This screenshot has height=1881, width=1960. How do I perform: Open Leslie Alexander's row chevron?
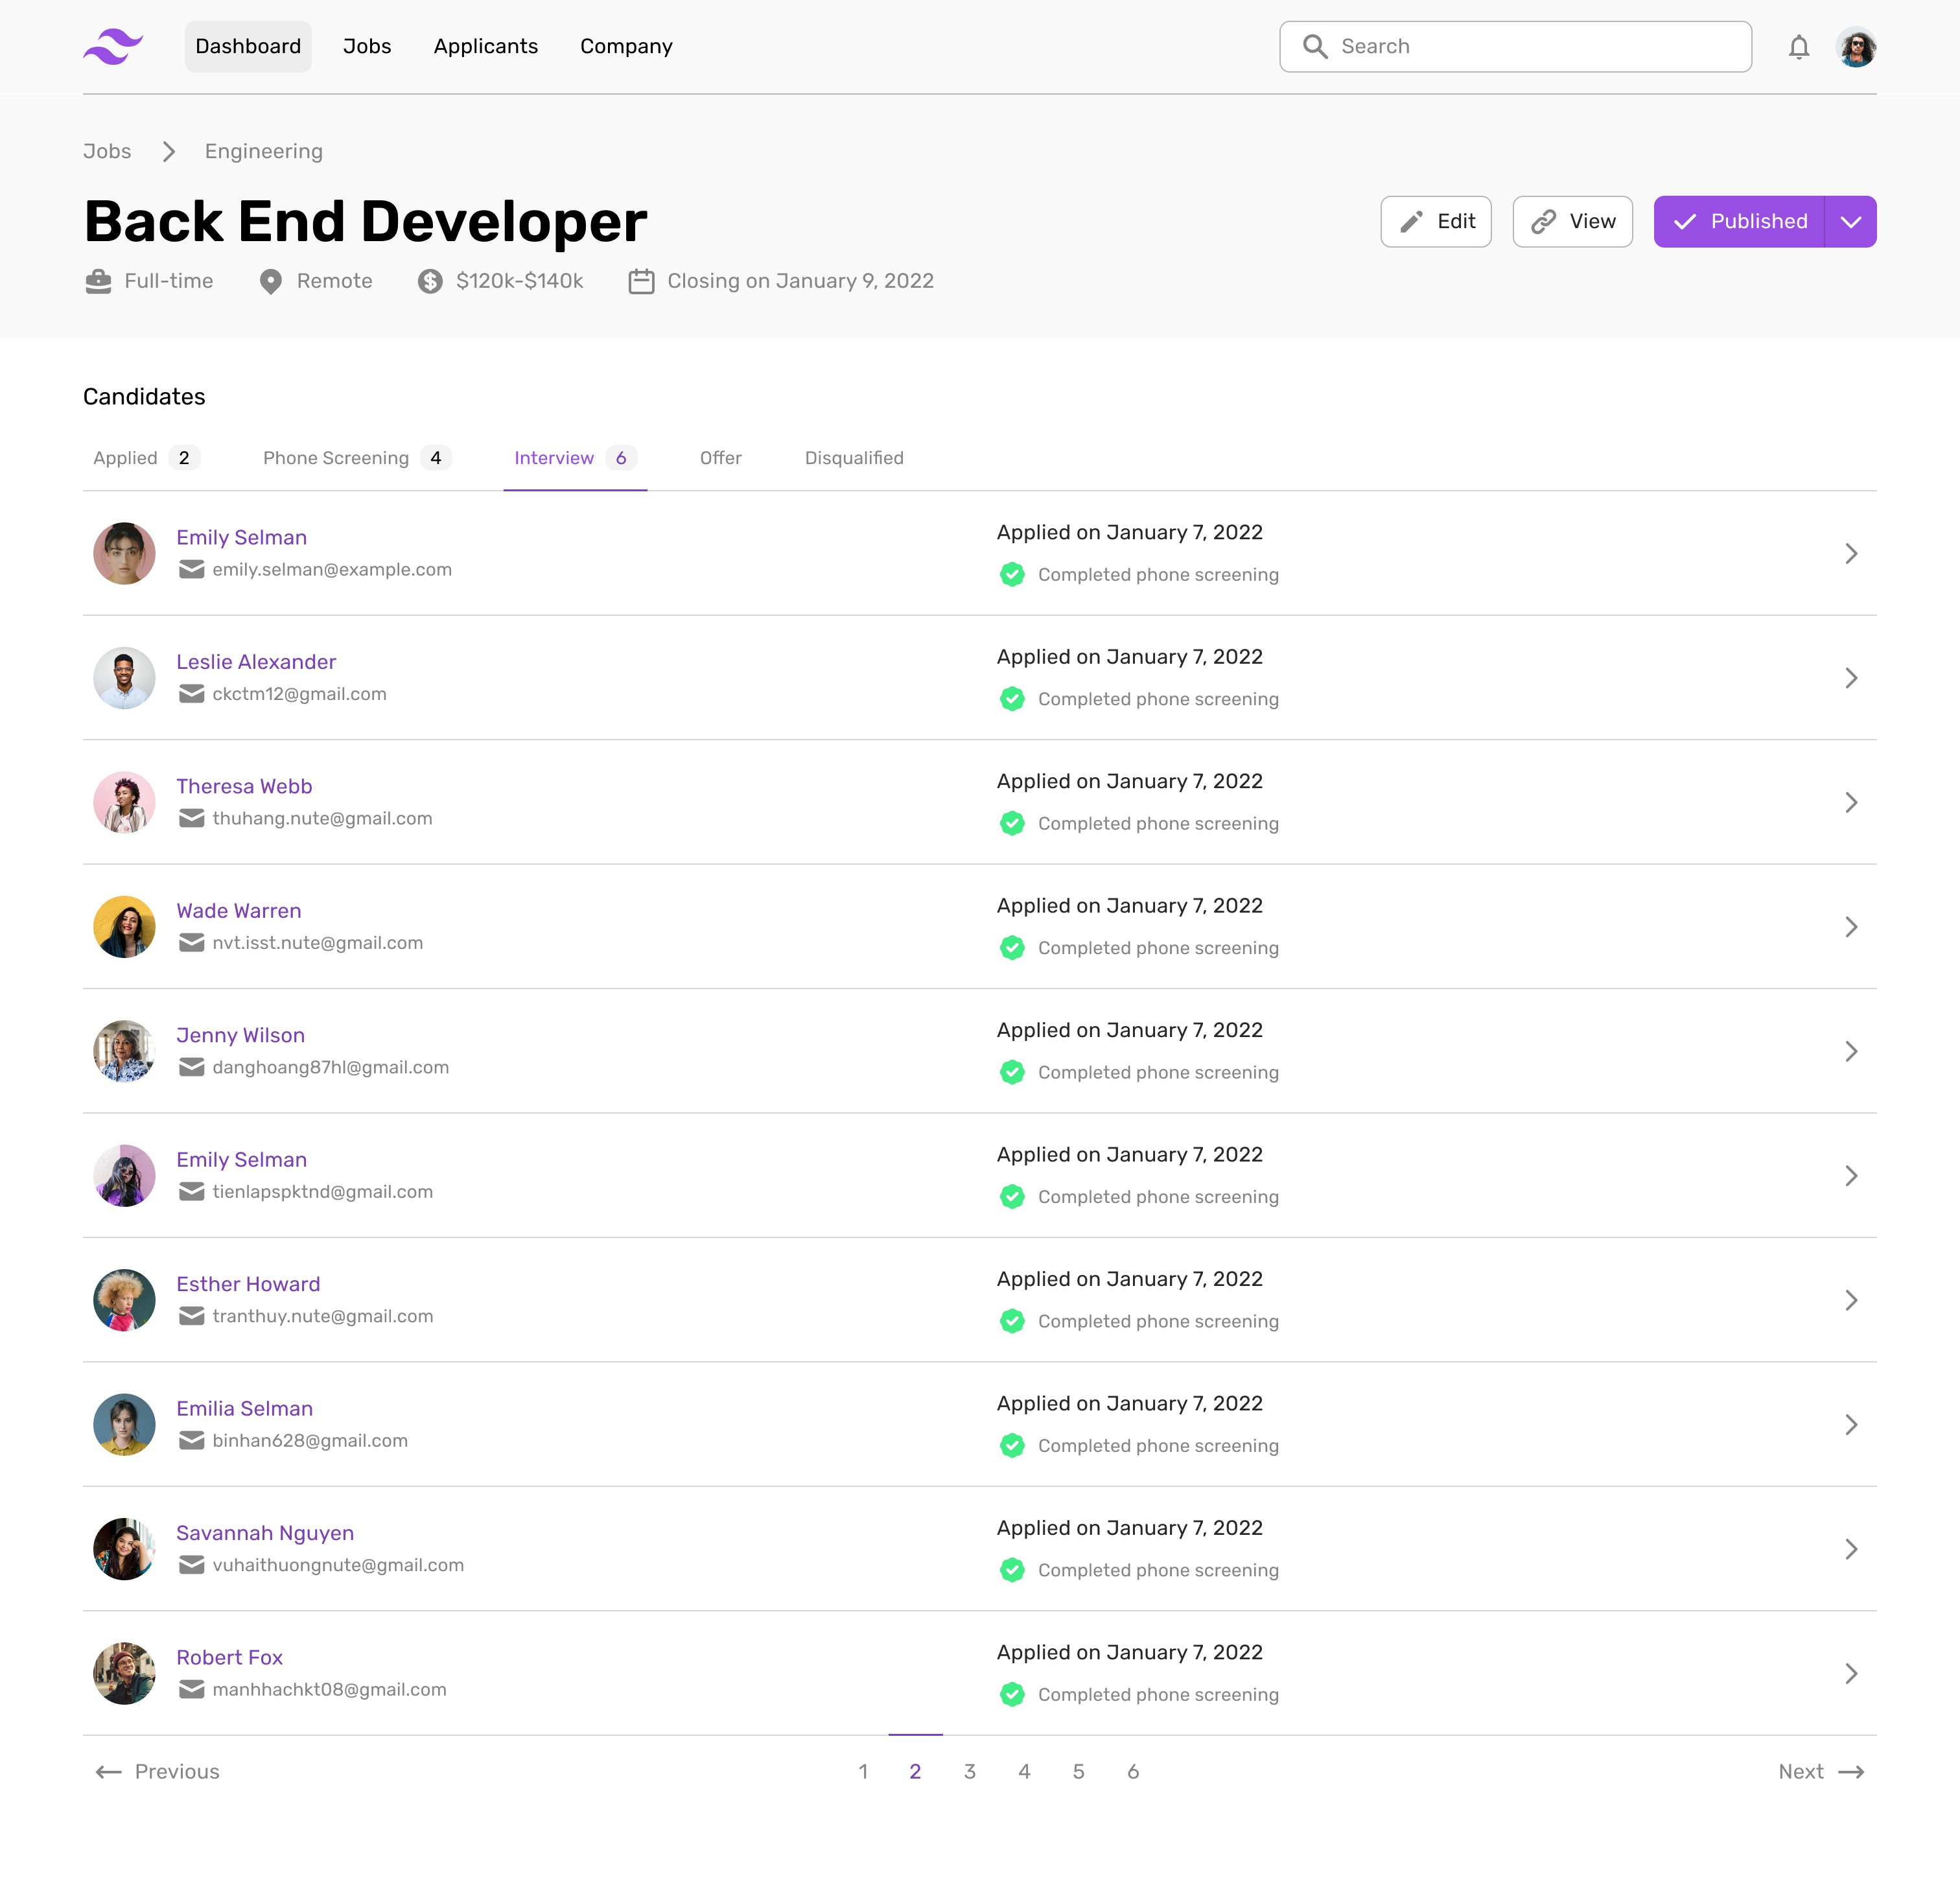click(1850, 678)
